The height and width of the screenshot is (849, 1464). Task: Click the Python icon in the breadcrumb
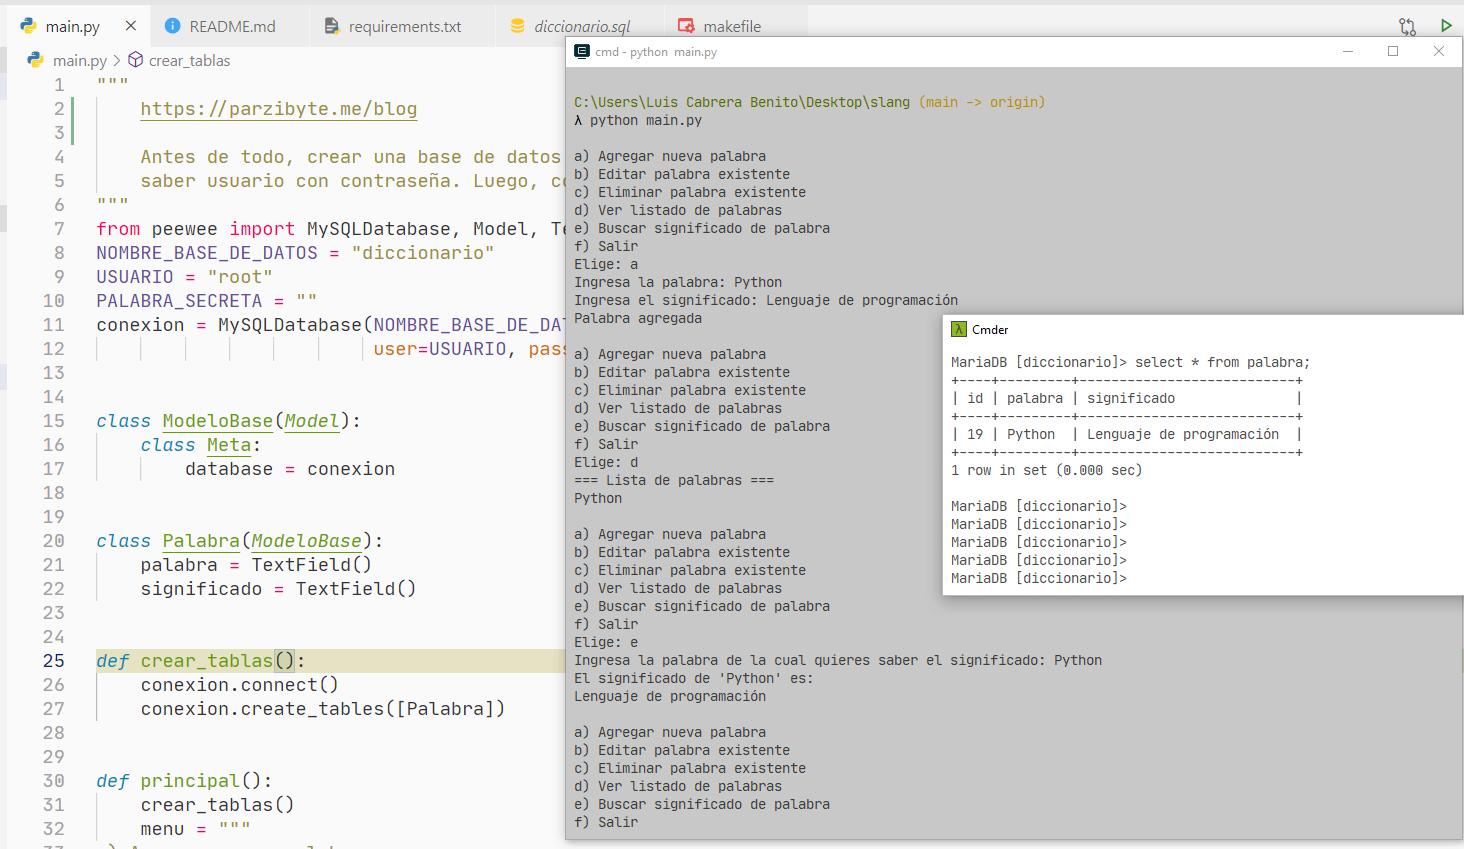coord(36,60)
